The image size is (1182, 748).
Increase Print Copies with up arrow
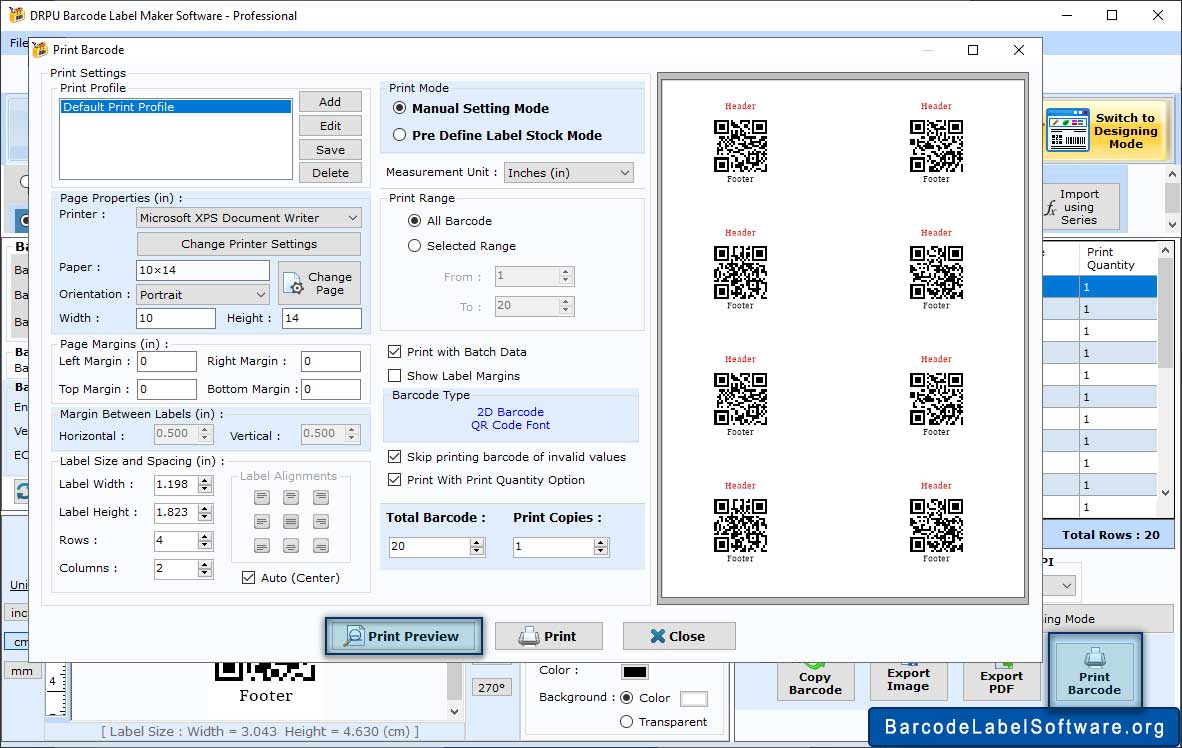pyautogui.click(x=601, y=542)
